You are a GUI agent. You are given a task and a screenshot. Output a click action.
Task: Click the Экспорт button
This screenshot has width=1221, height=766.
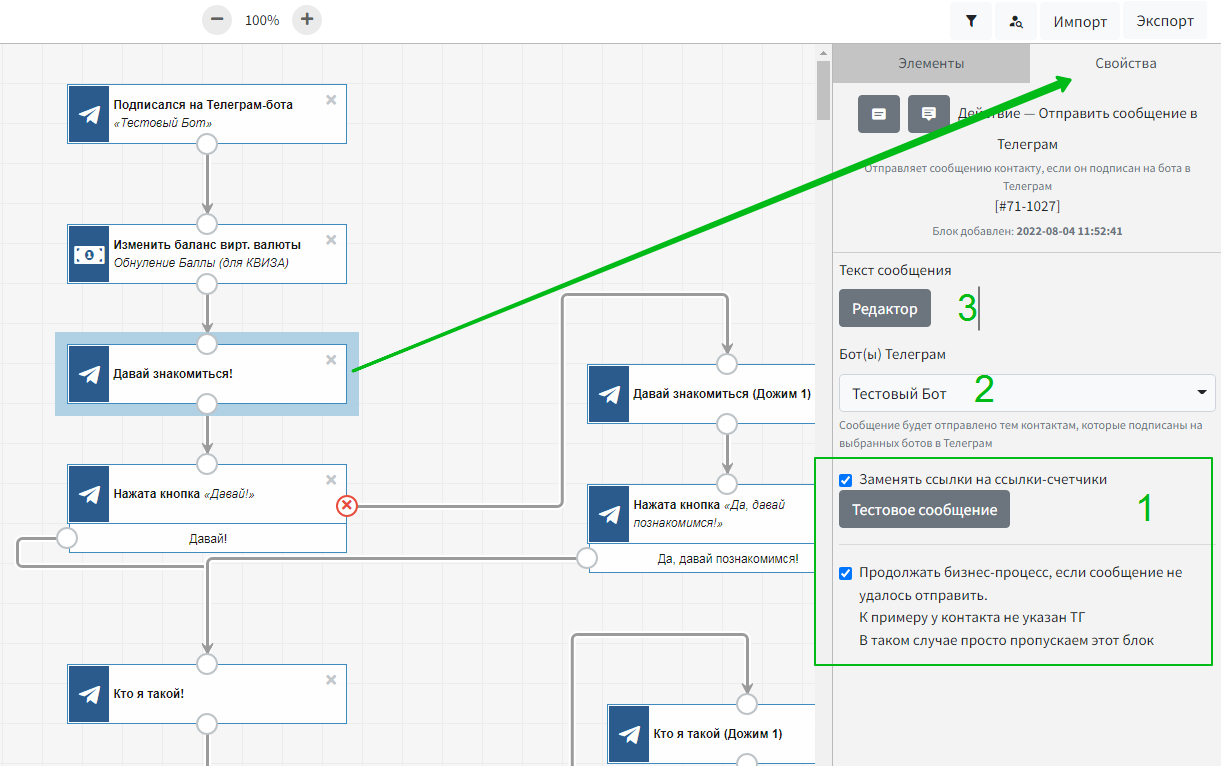pyautogui.click(x=1165, y=21)
